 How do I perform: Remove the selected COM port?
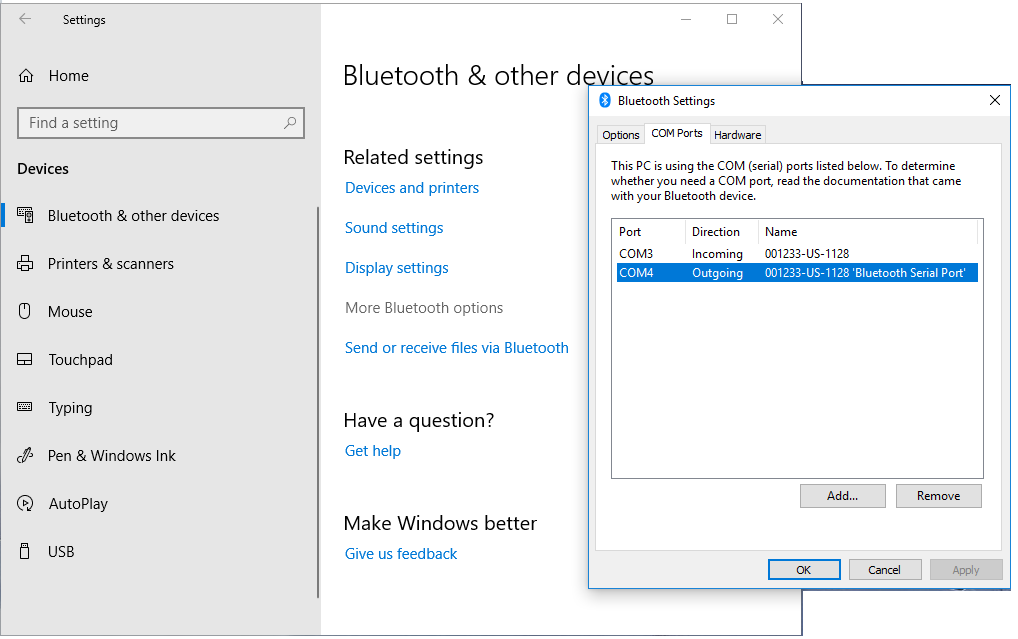pos(938,496)
